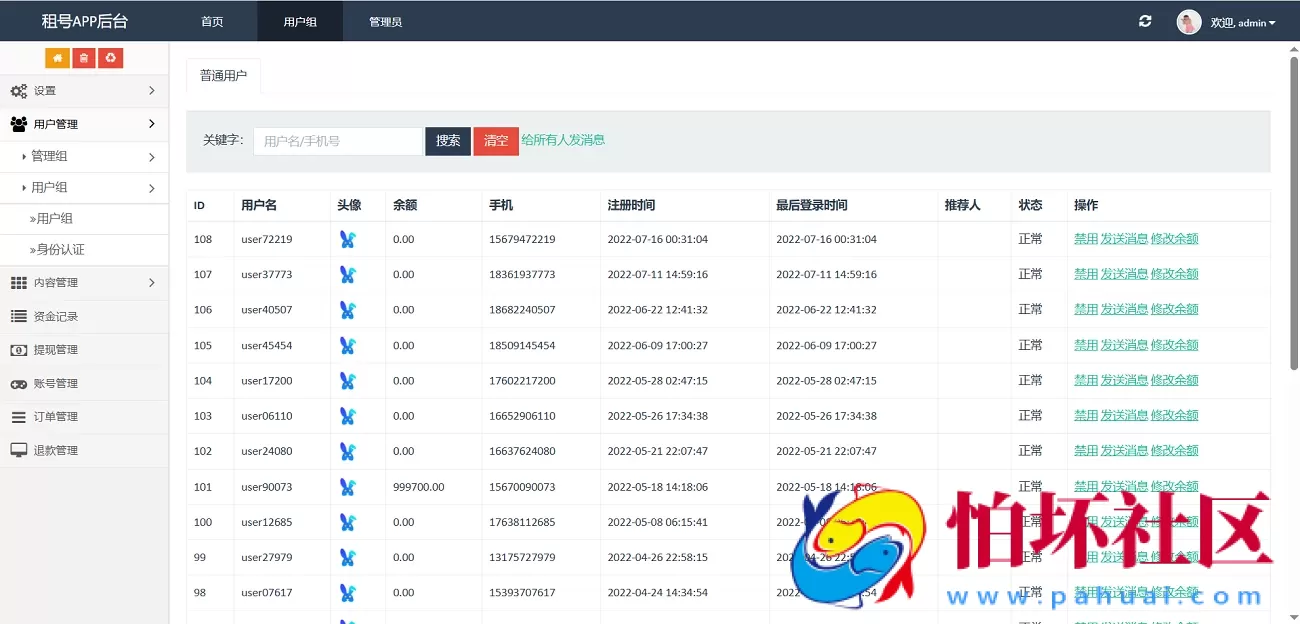1300x624 pixels.
Task: Expand the 设置 menu chevron
Action: (x=152, y=90)
